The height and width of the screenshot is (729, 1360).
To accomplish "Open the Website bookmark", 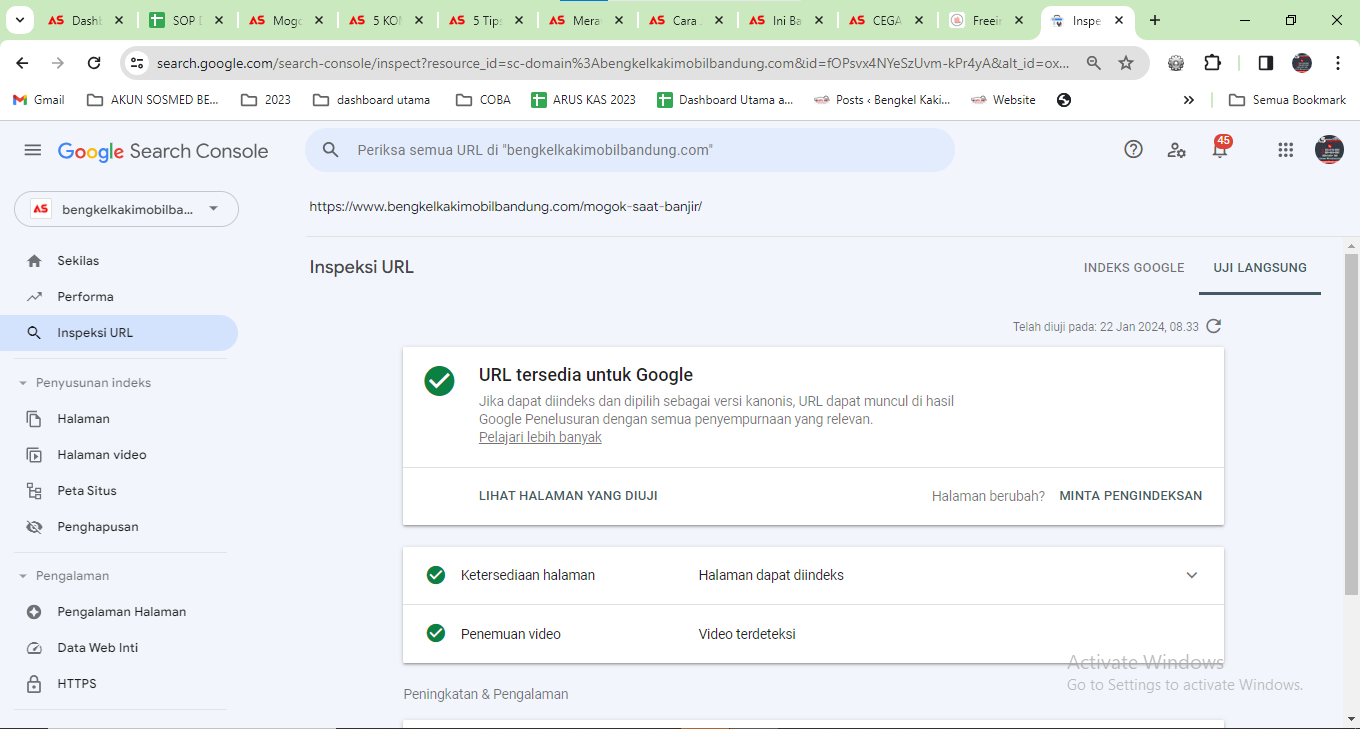I will coord(1003,100).
